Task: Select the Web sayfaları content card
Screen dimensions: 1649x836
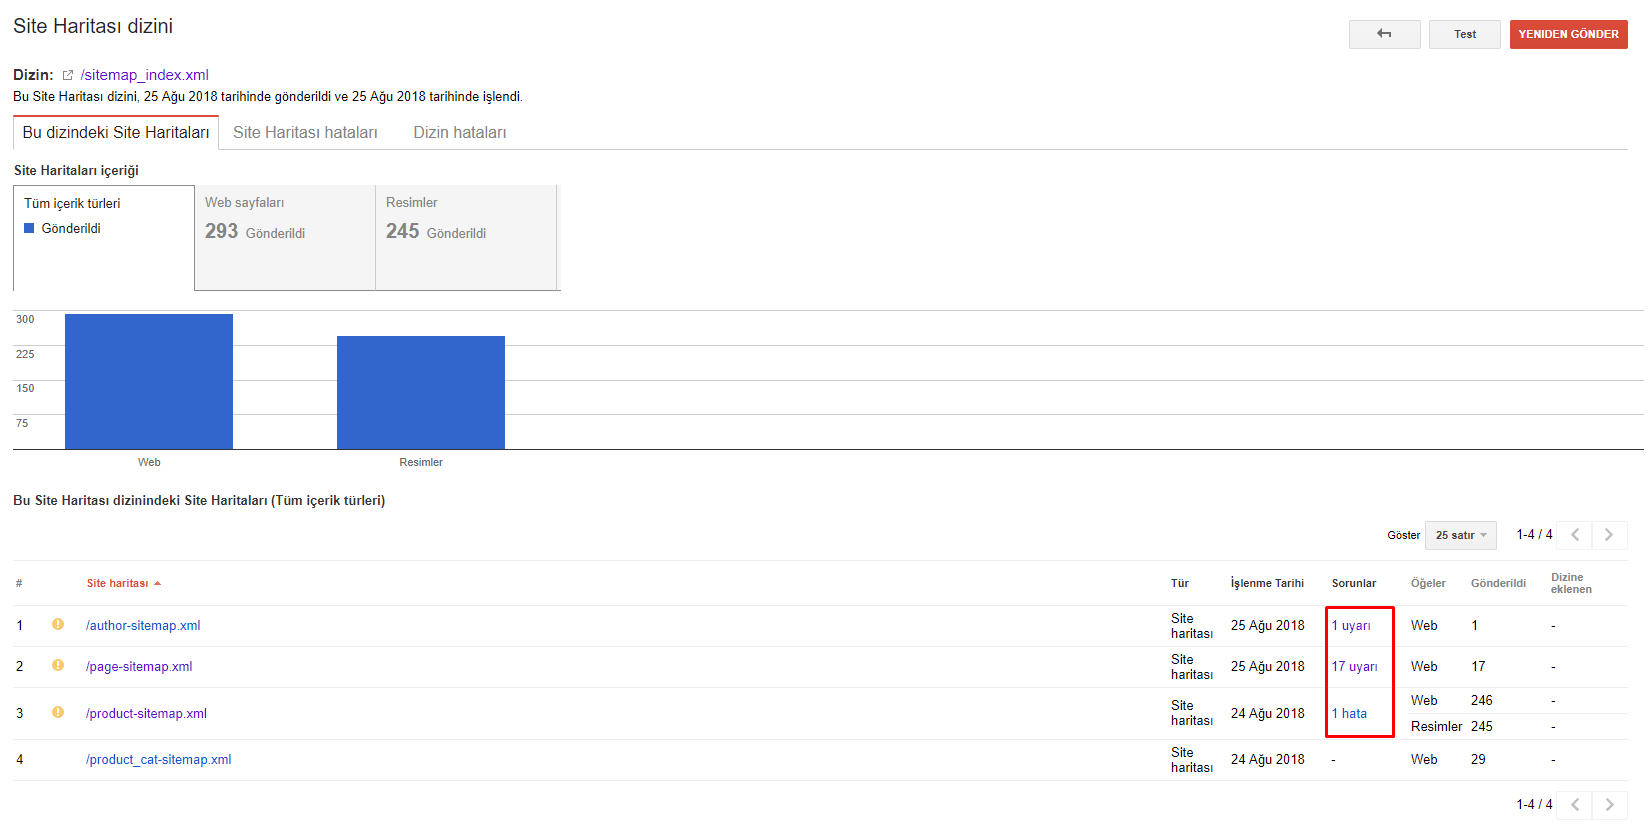Action: tap(285, 238)
